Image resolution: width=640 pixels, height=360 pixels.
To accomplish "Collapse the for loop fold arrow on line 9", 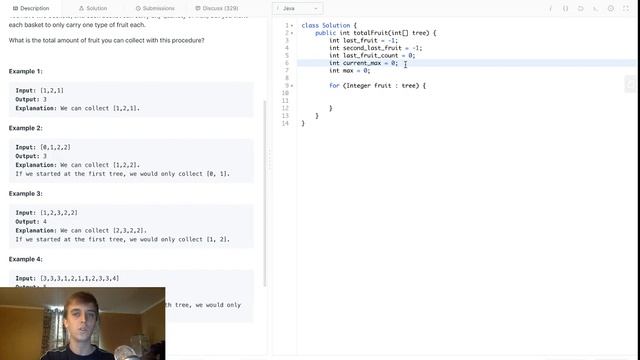I will (x=292, y=86).
